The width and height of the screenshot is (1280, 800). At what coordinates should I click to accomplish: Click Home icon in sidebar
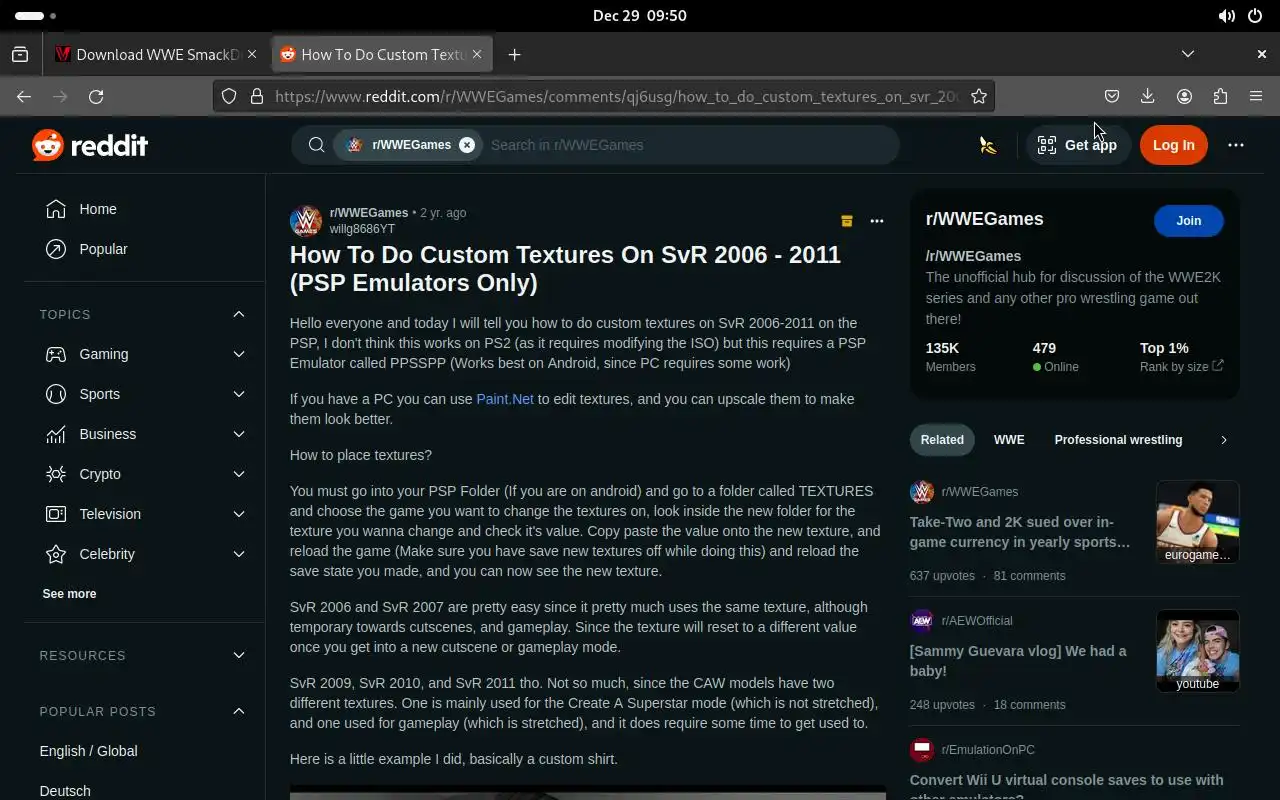tap(56, 209)
